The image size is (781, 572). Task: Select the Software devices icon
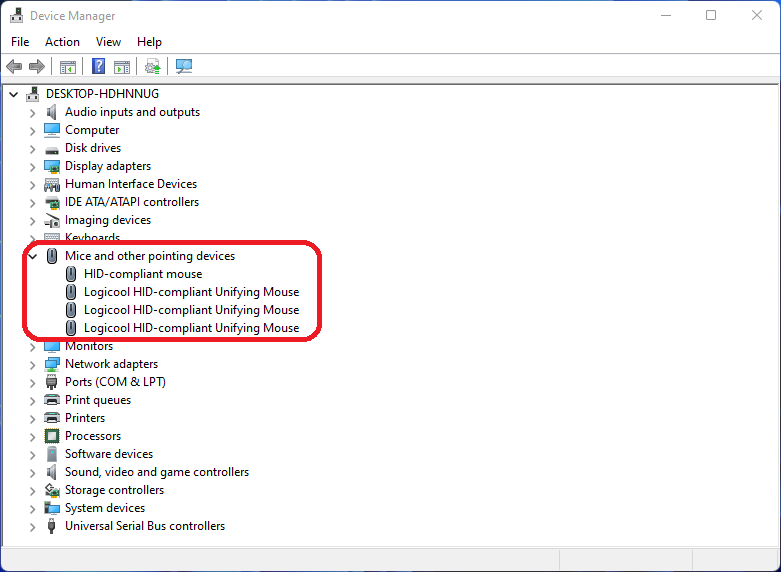click(52, 454)
